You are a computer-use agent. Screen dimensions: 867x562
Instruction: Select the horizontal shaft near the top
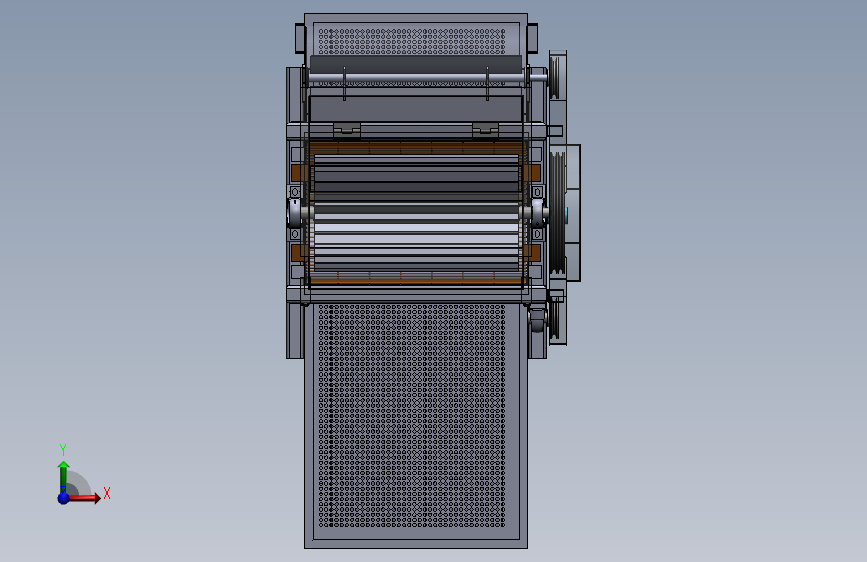426,78
